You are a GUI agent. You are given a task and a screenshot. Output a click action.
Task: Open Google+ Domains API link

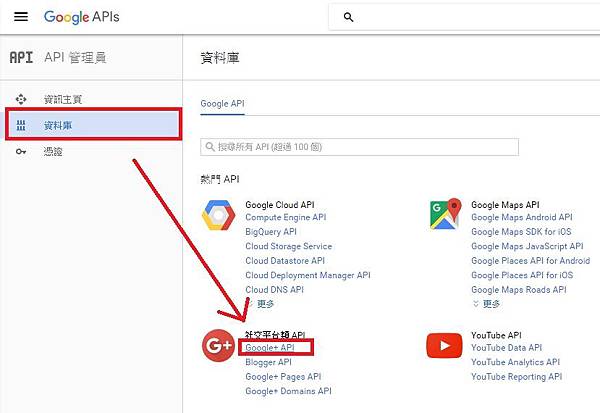tap(289, 391)
